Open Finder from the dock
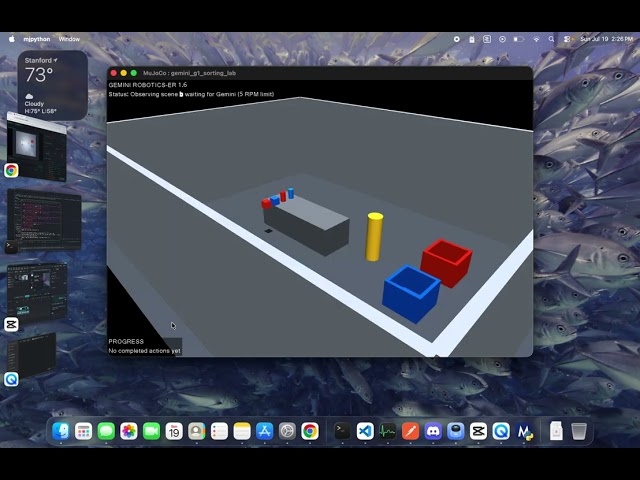 pos(61,431)
